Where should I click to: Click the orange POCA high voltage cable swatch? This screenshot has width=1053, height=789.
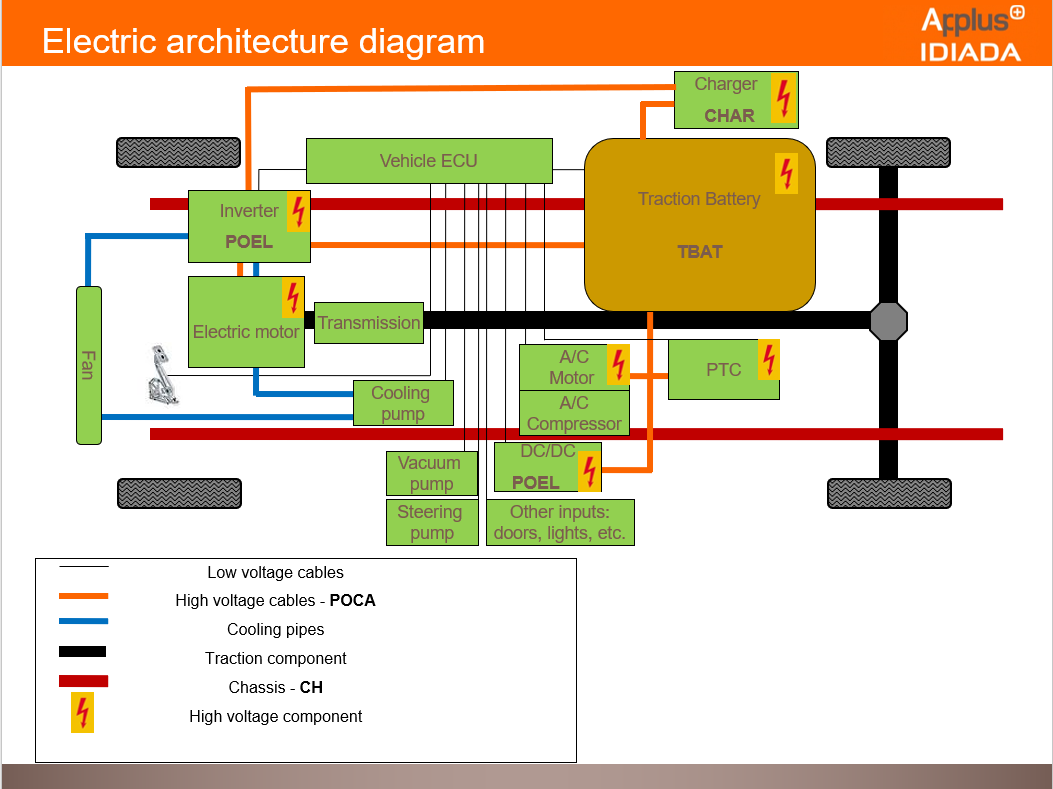pos(84,595)
